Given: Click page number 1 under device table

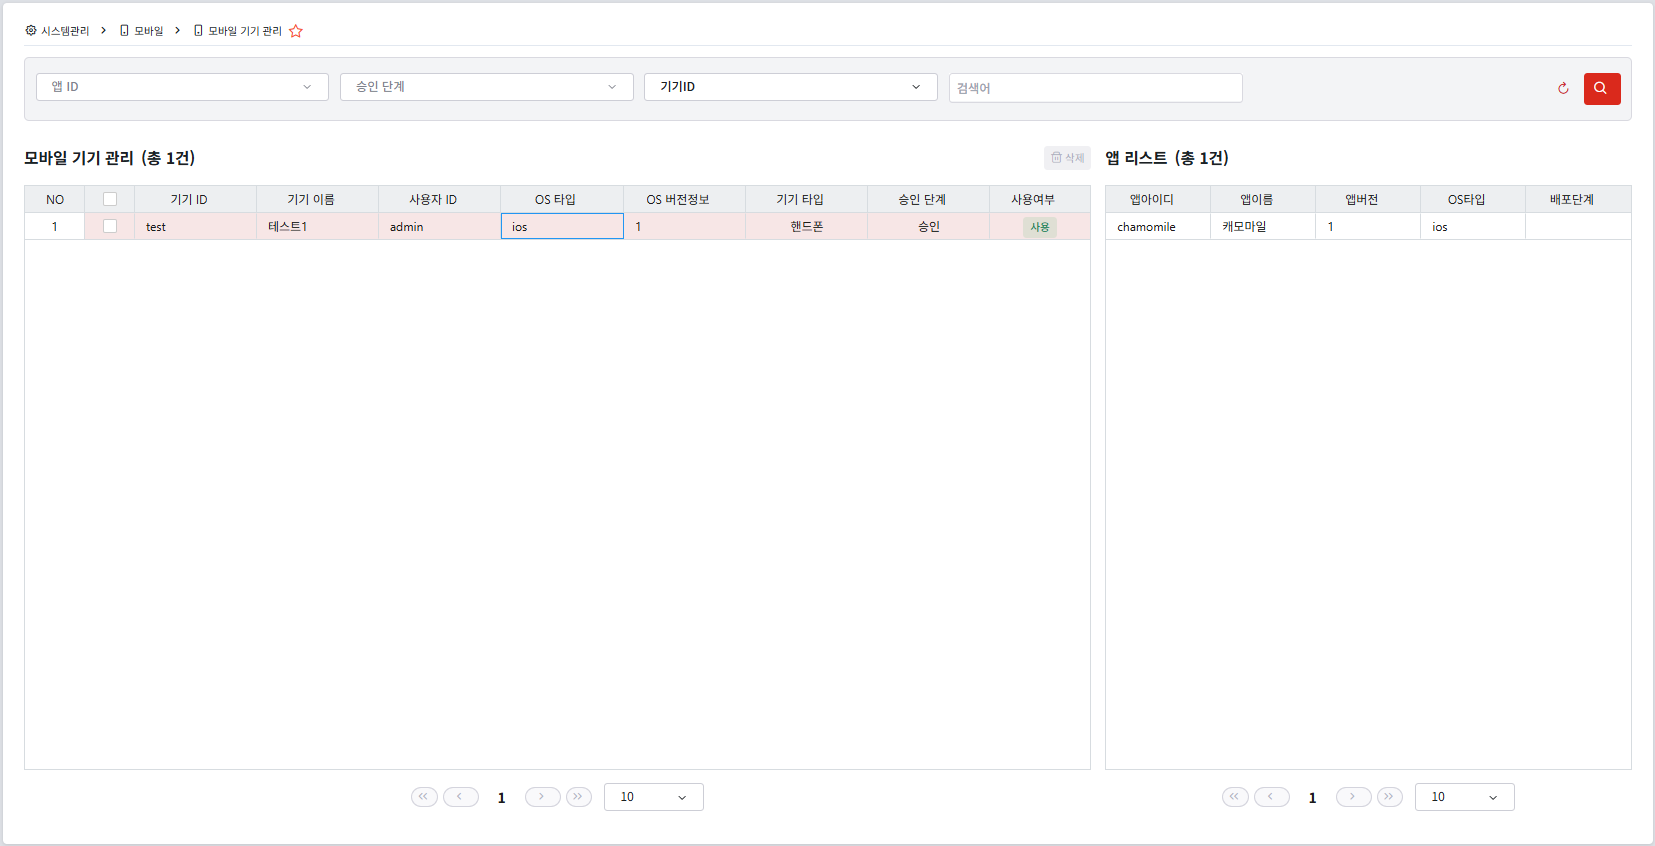Looking at the screenshot, I should (501, 798).
